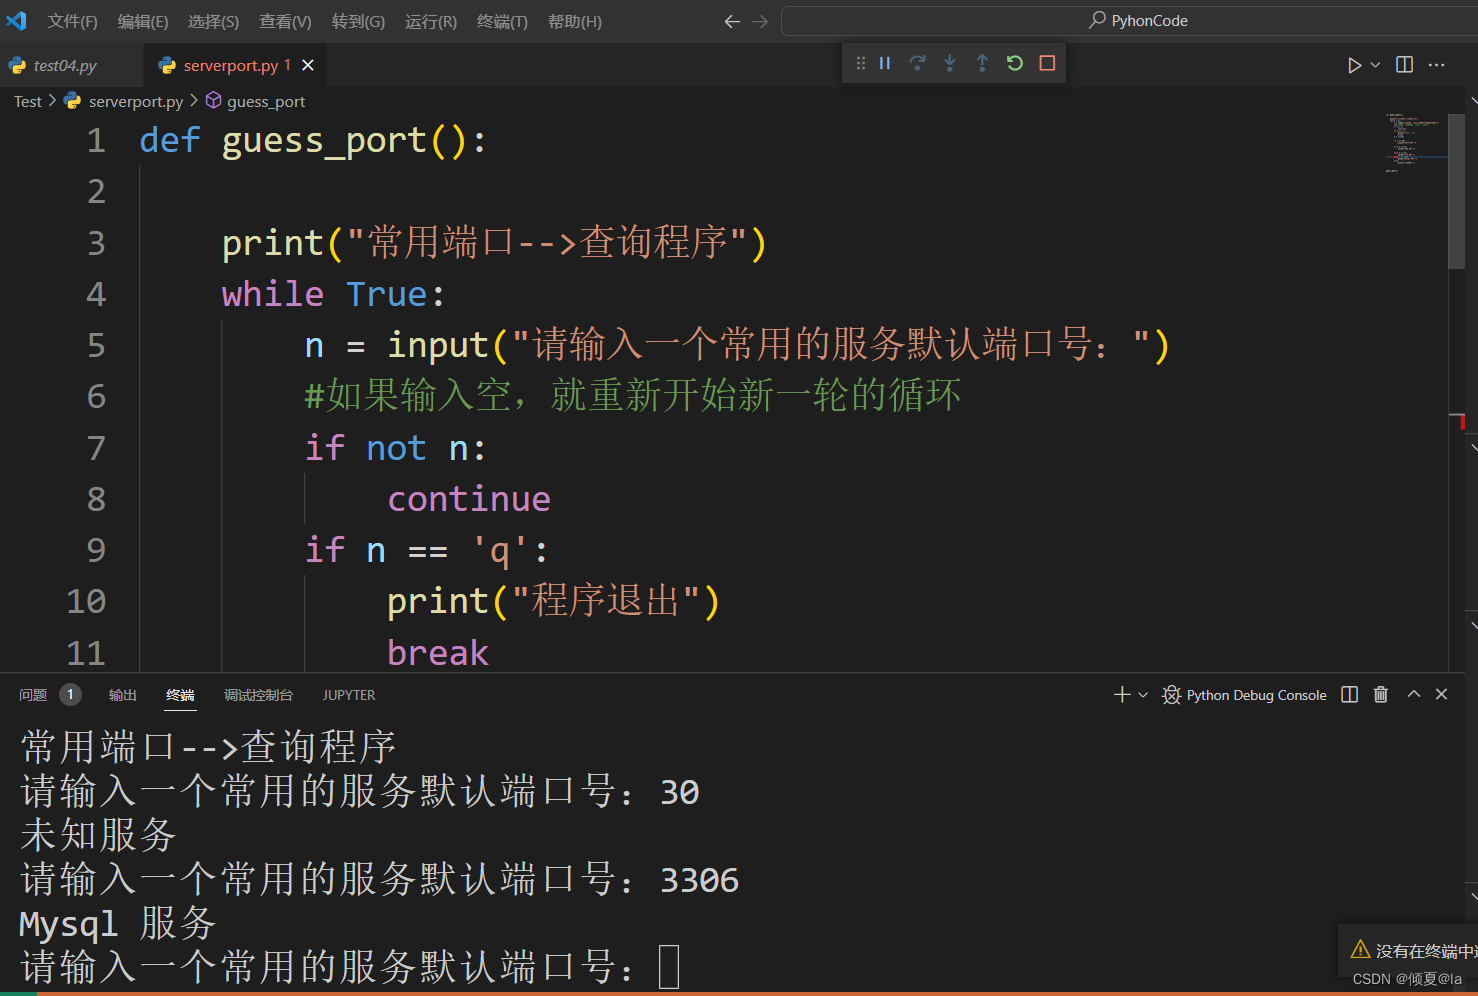Click the 'Mysql 服务' terminal output
The image size is (1478, 996).
tap(118, 923)
